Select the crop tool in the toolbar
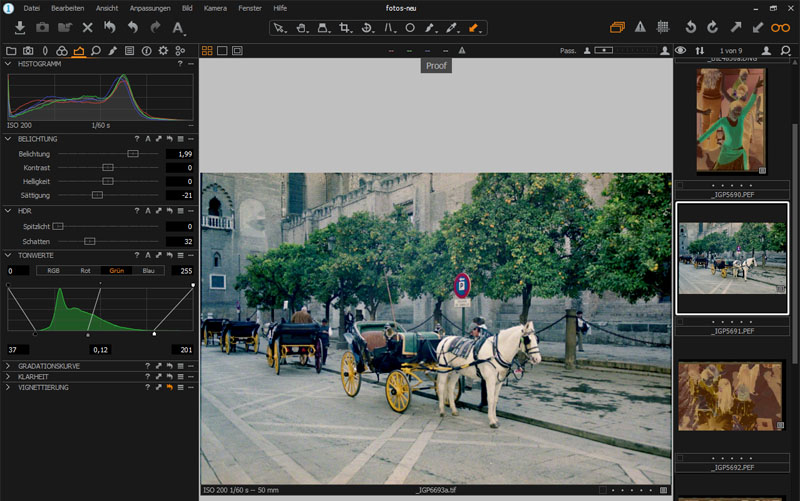Image resolution: width=800 pixels, height=501 pixels. 345,28
